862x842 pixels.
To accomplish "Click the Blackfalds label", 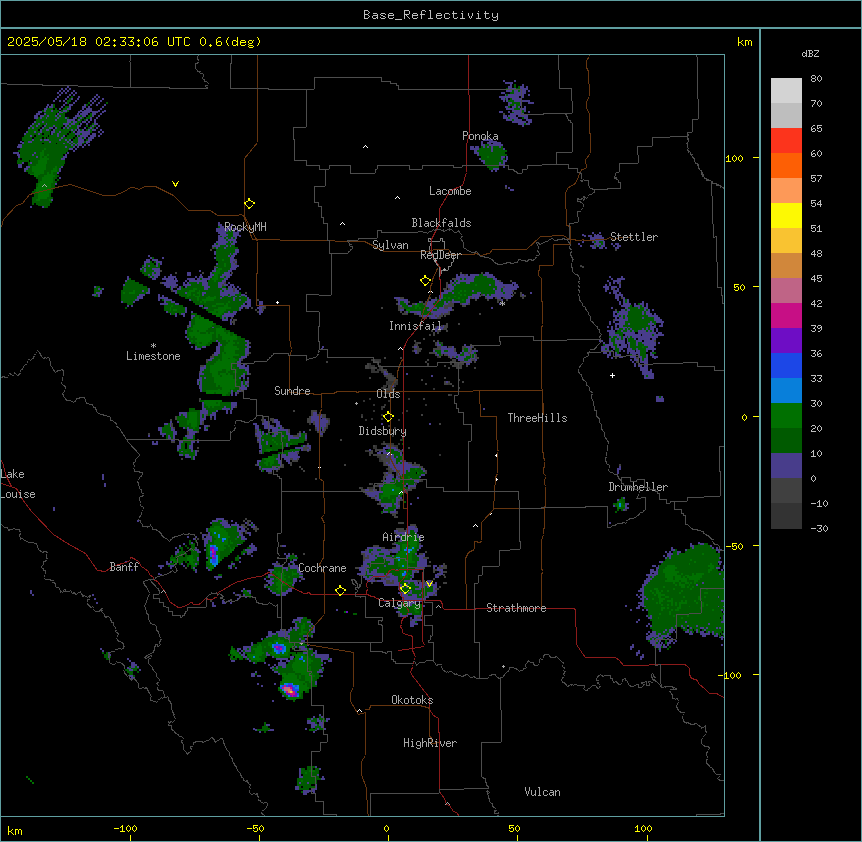I will (x=441, y=223).
